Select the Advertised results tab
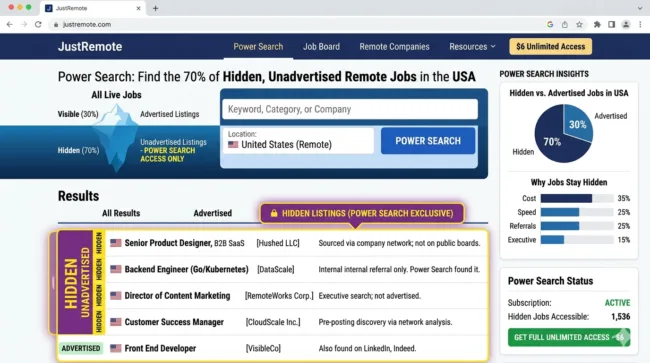The image size is (650, 363). click(x=213, y=213)
